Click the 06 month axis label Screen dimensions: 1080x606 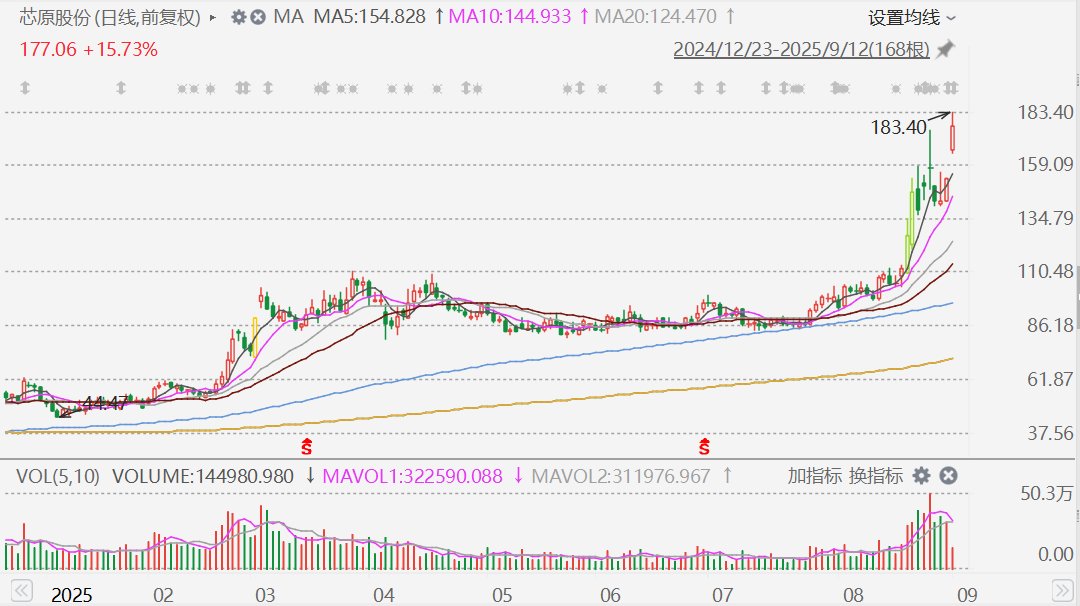click(610, 595)
